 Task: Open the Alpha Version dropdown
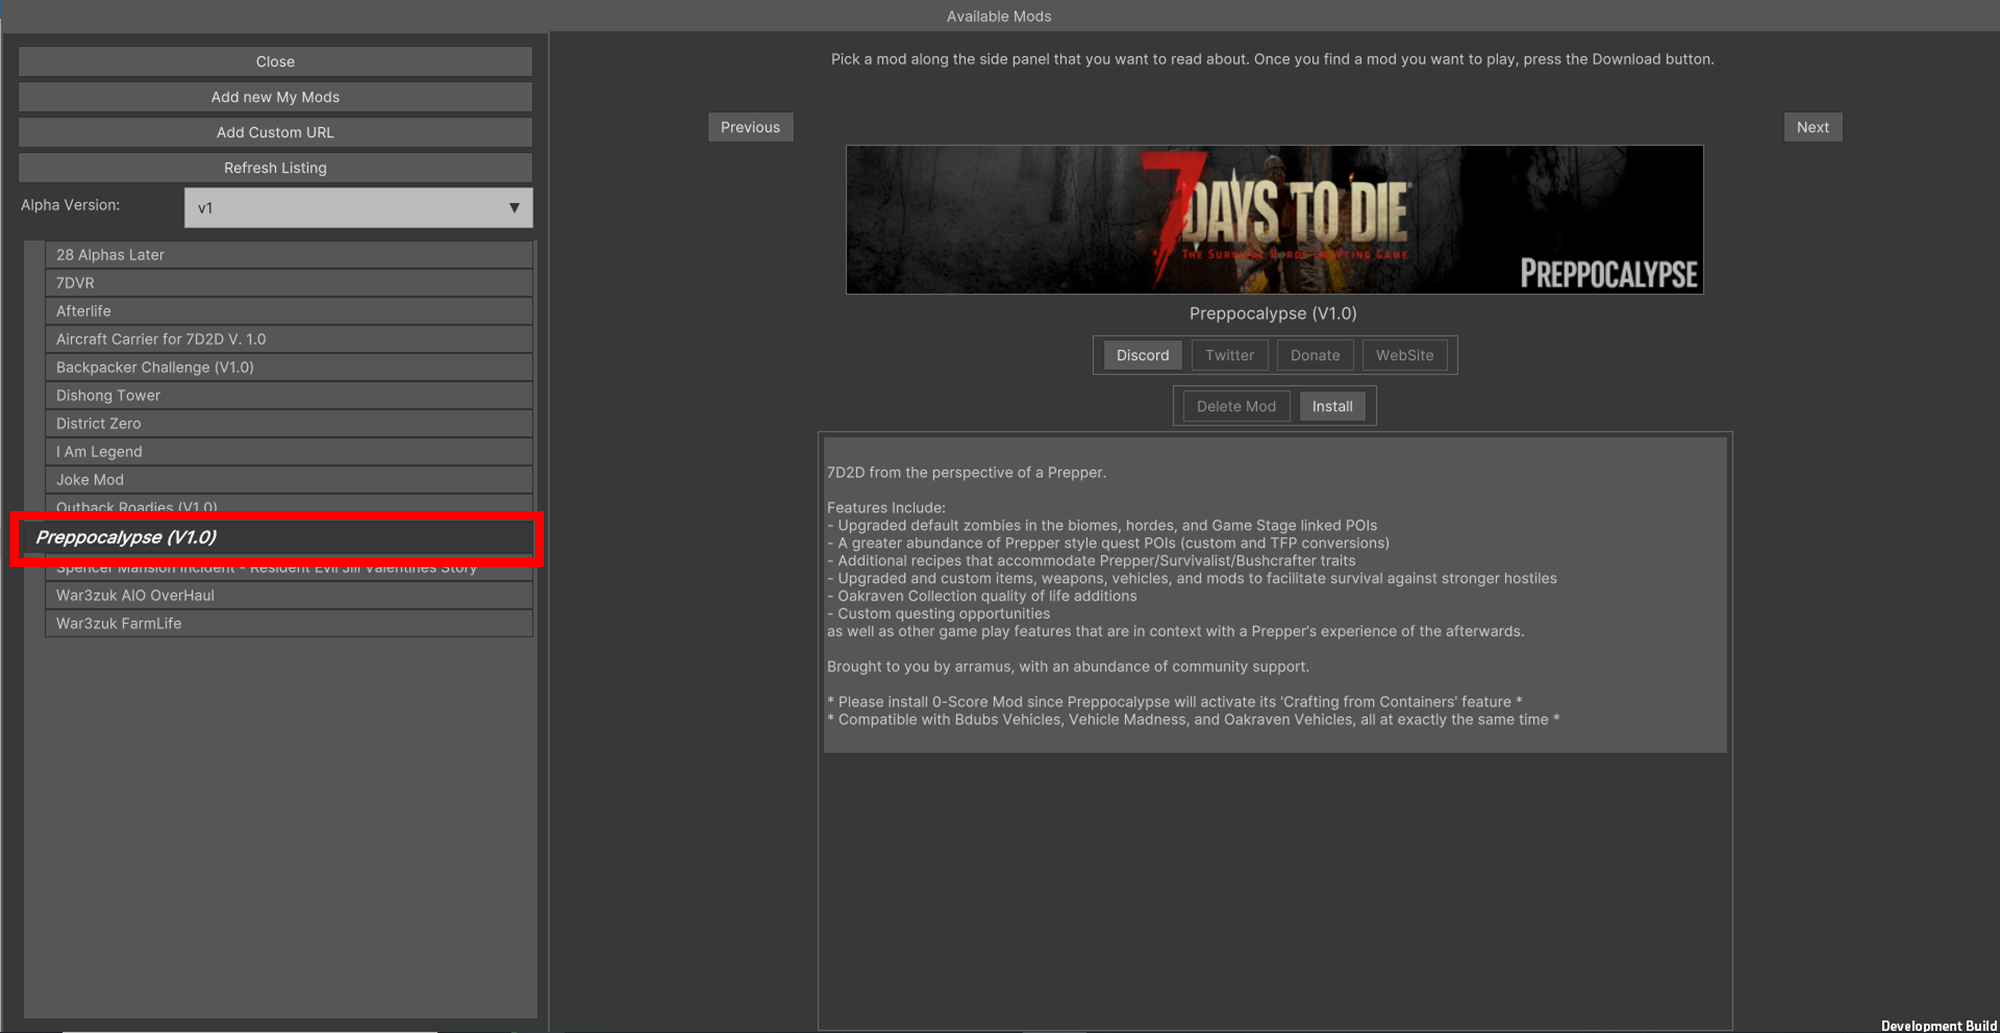pos(358,208)
